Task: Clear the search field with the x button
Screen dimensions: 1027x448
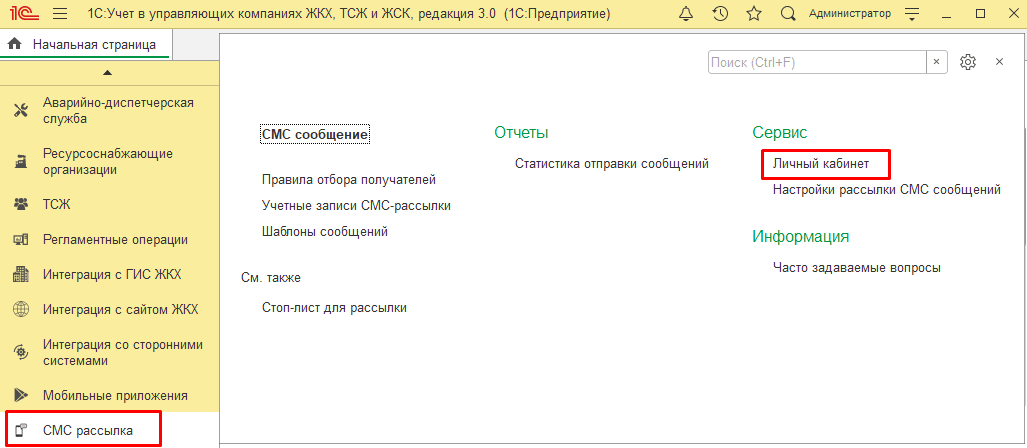Action: (937, 62)
